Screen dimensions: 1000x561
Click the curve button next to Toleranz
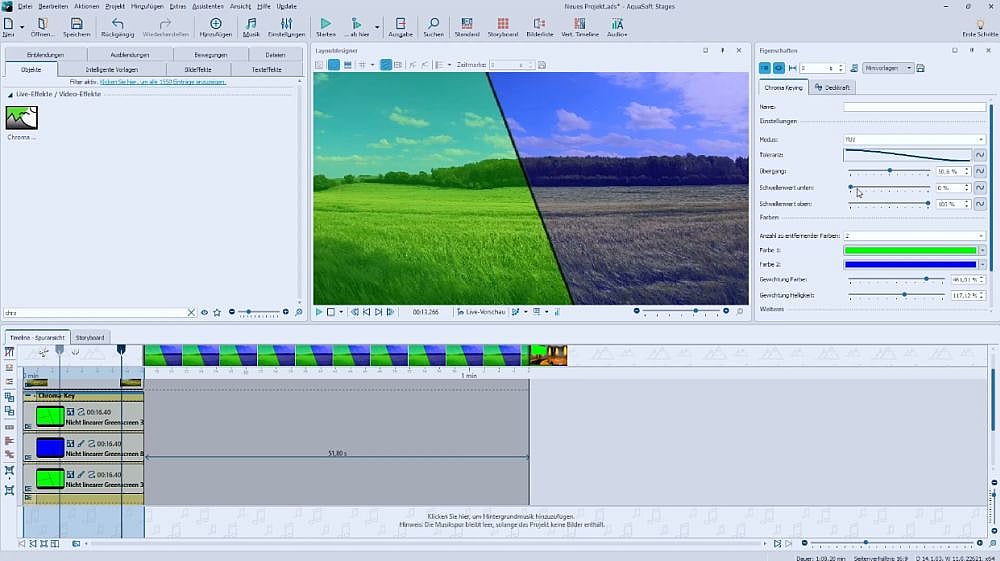980,155
